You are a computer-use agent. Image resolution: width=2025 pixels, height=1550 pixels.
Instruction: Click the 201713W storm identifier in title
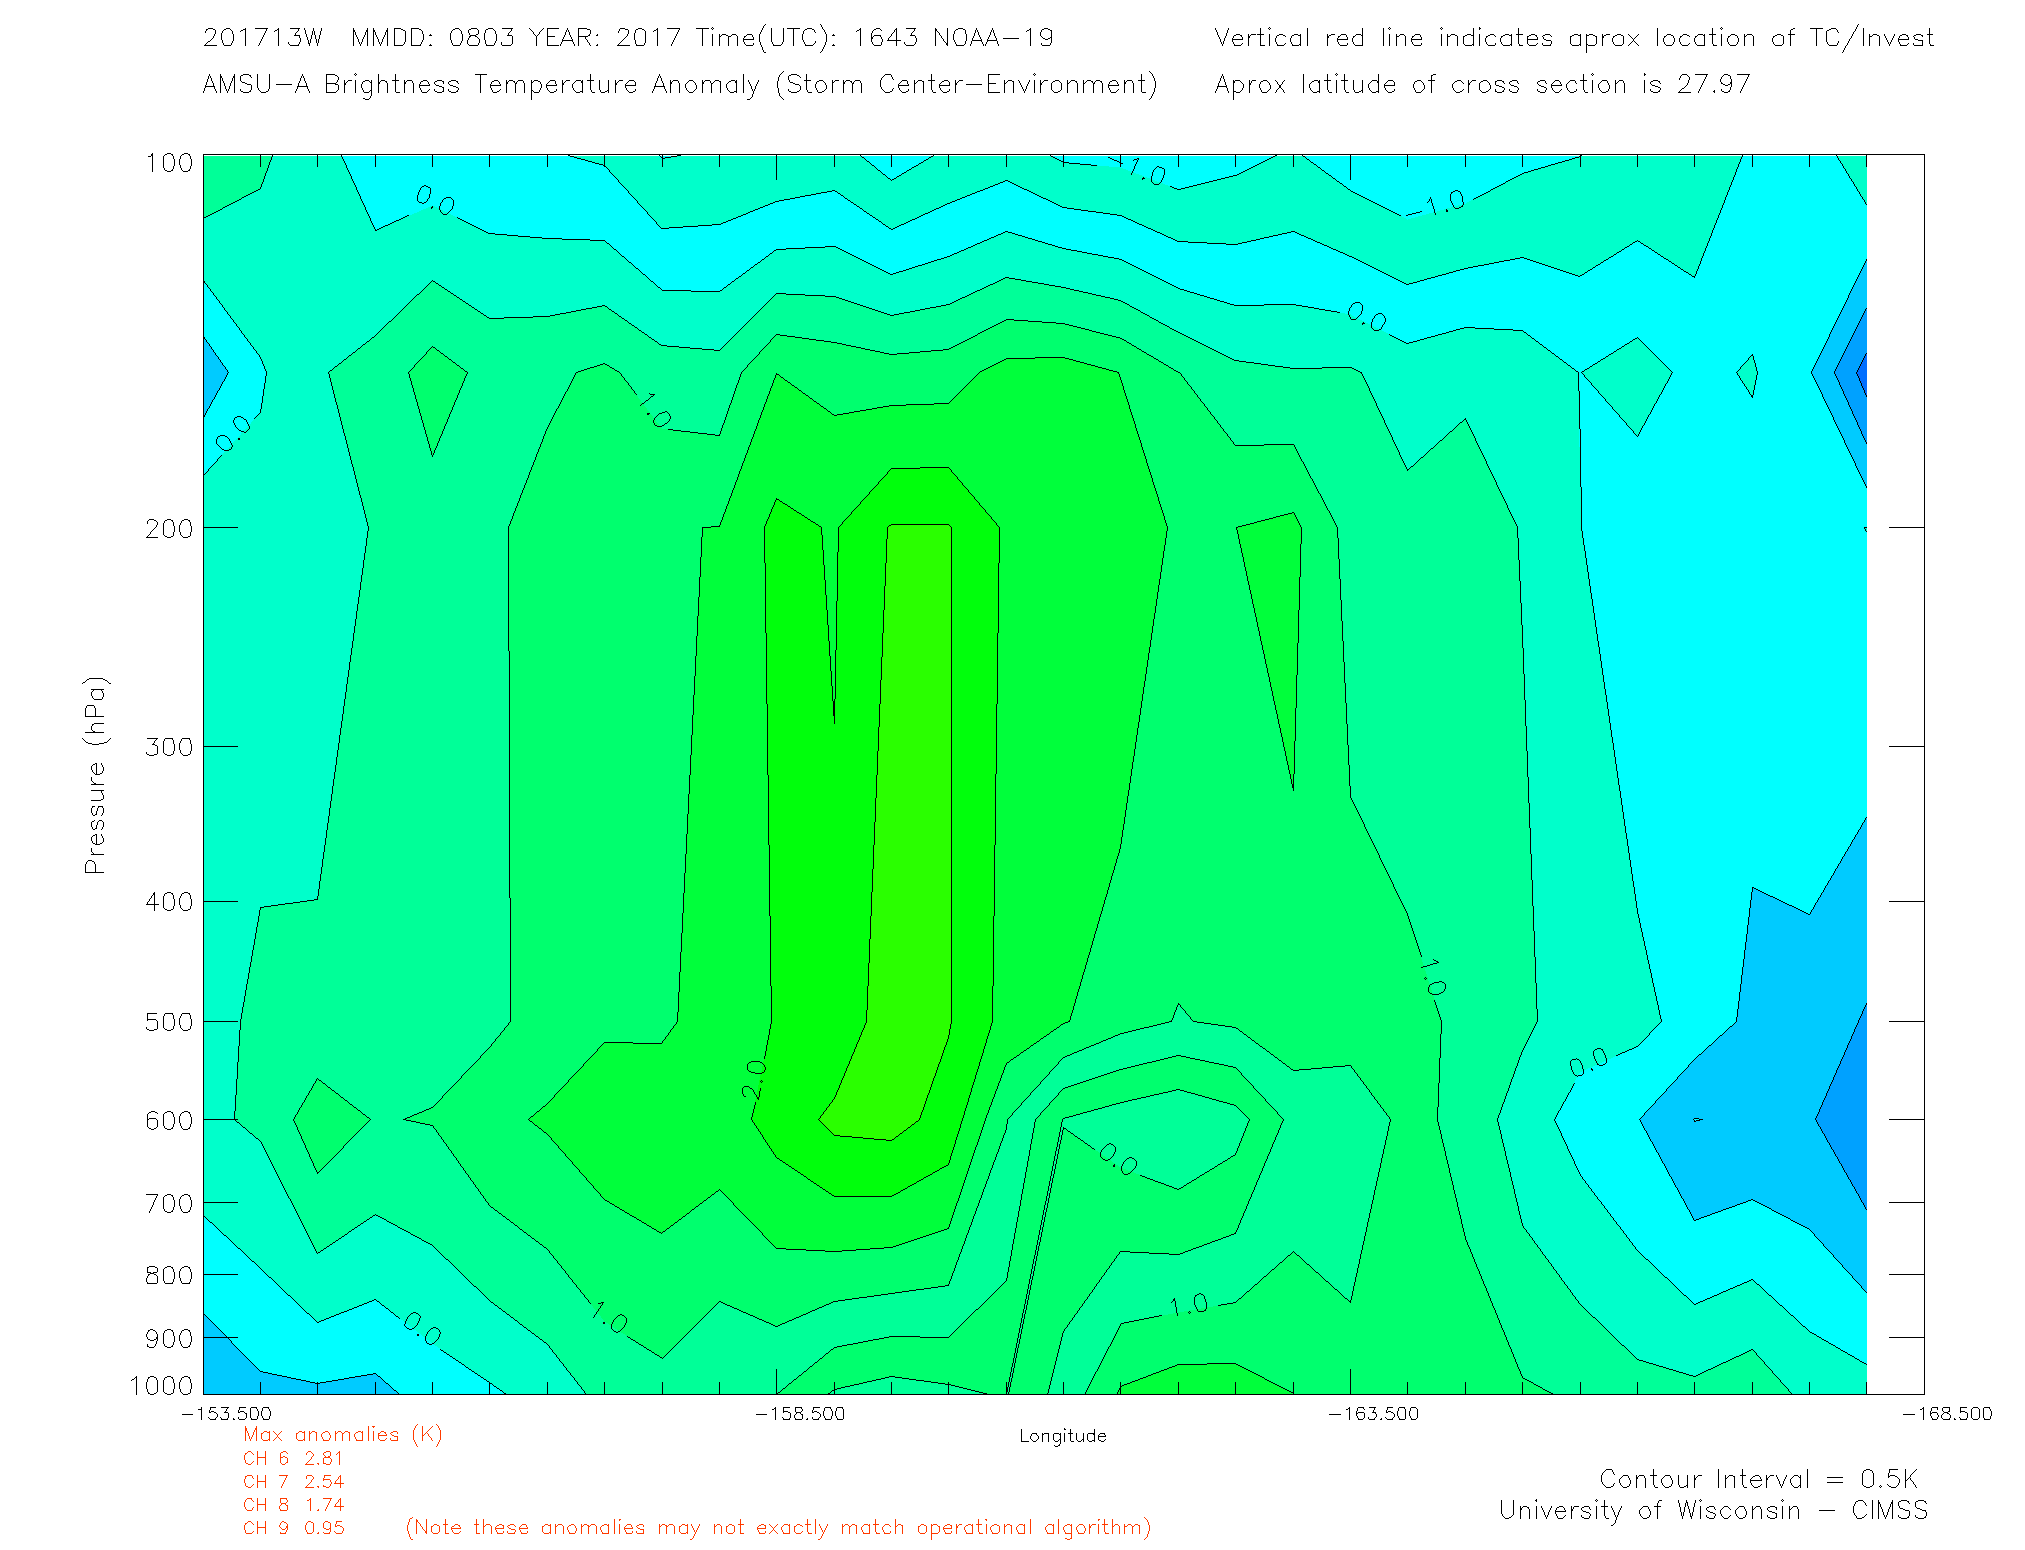click(x=263, y=38)
